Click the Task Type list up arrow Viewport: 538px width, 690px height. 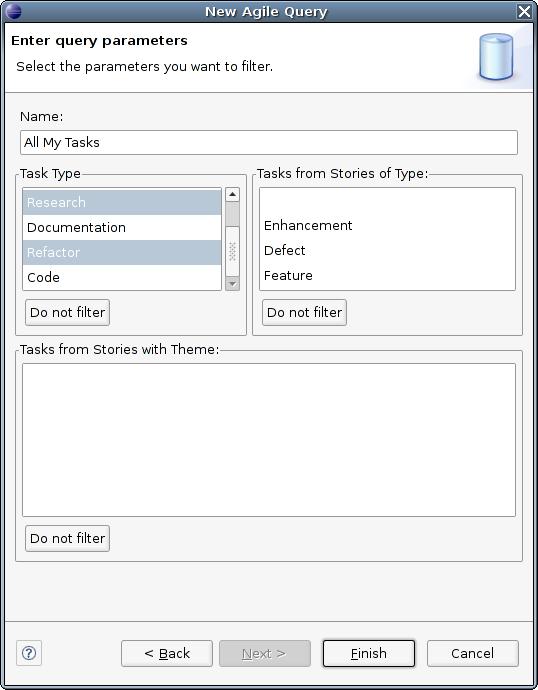coord(232,194)
